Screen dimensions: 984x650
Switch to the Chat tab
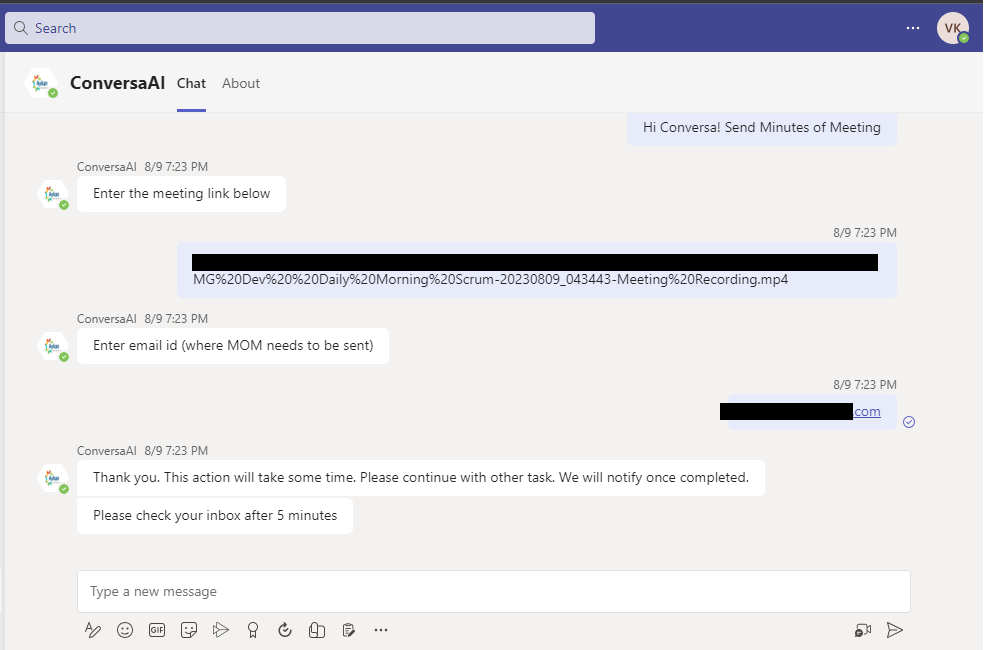click(x=191, y=83)
